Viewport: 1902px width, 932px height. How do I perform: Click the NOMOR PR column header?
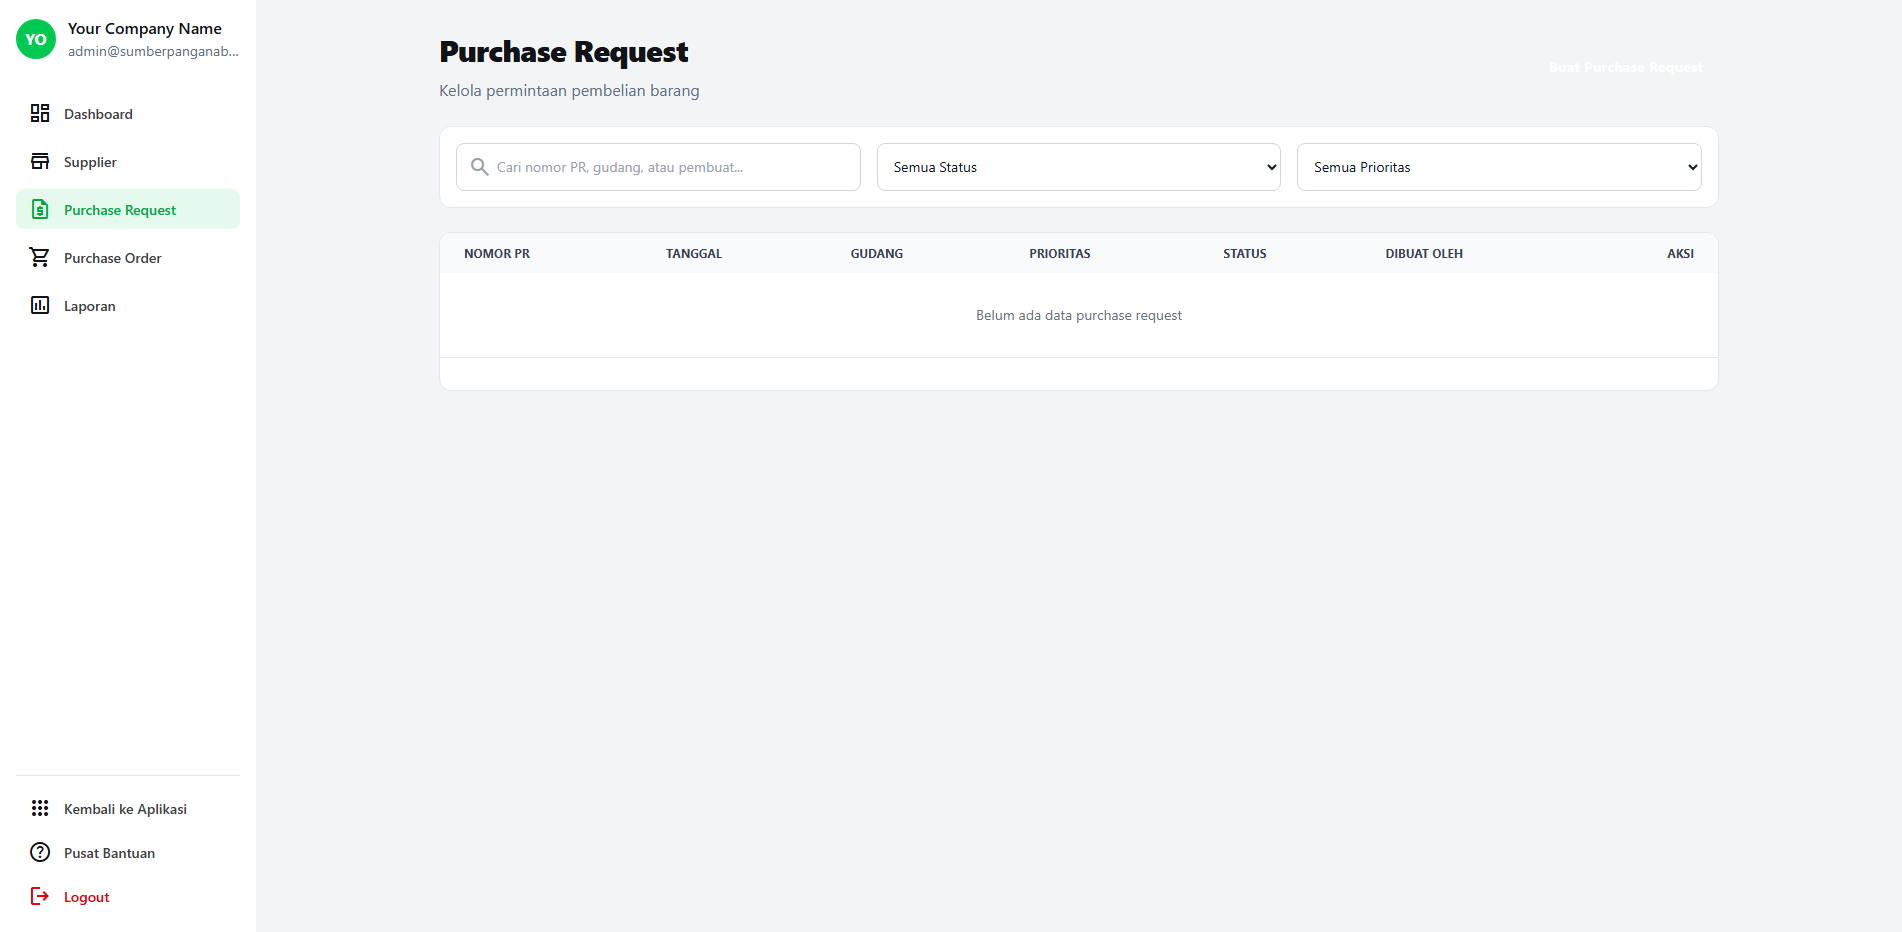[x=497, y=253]
